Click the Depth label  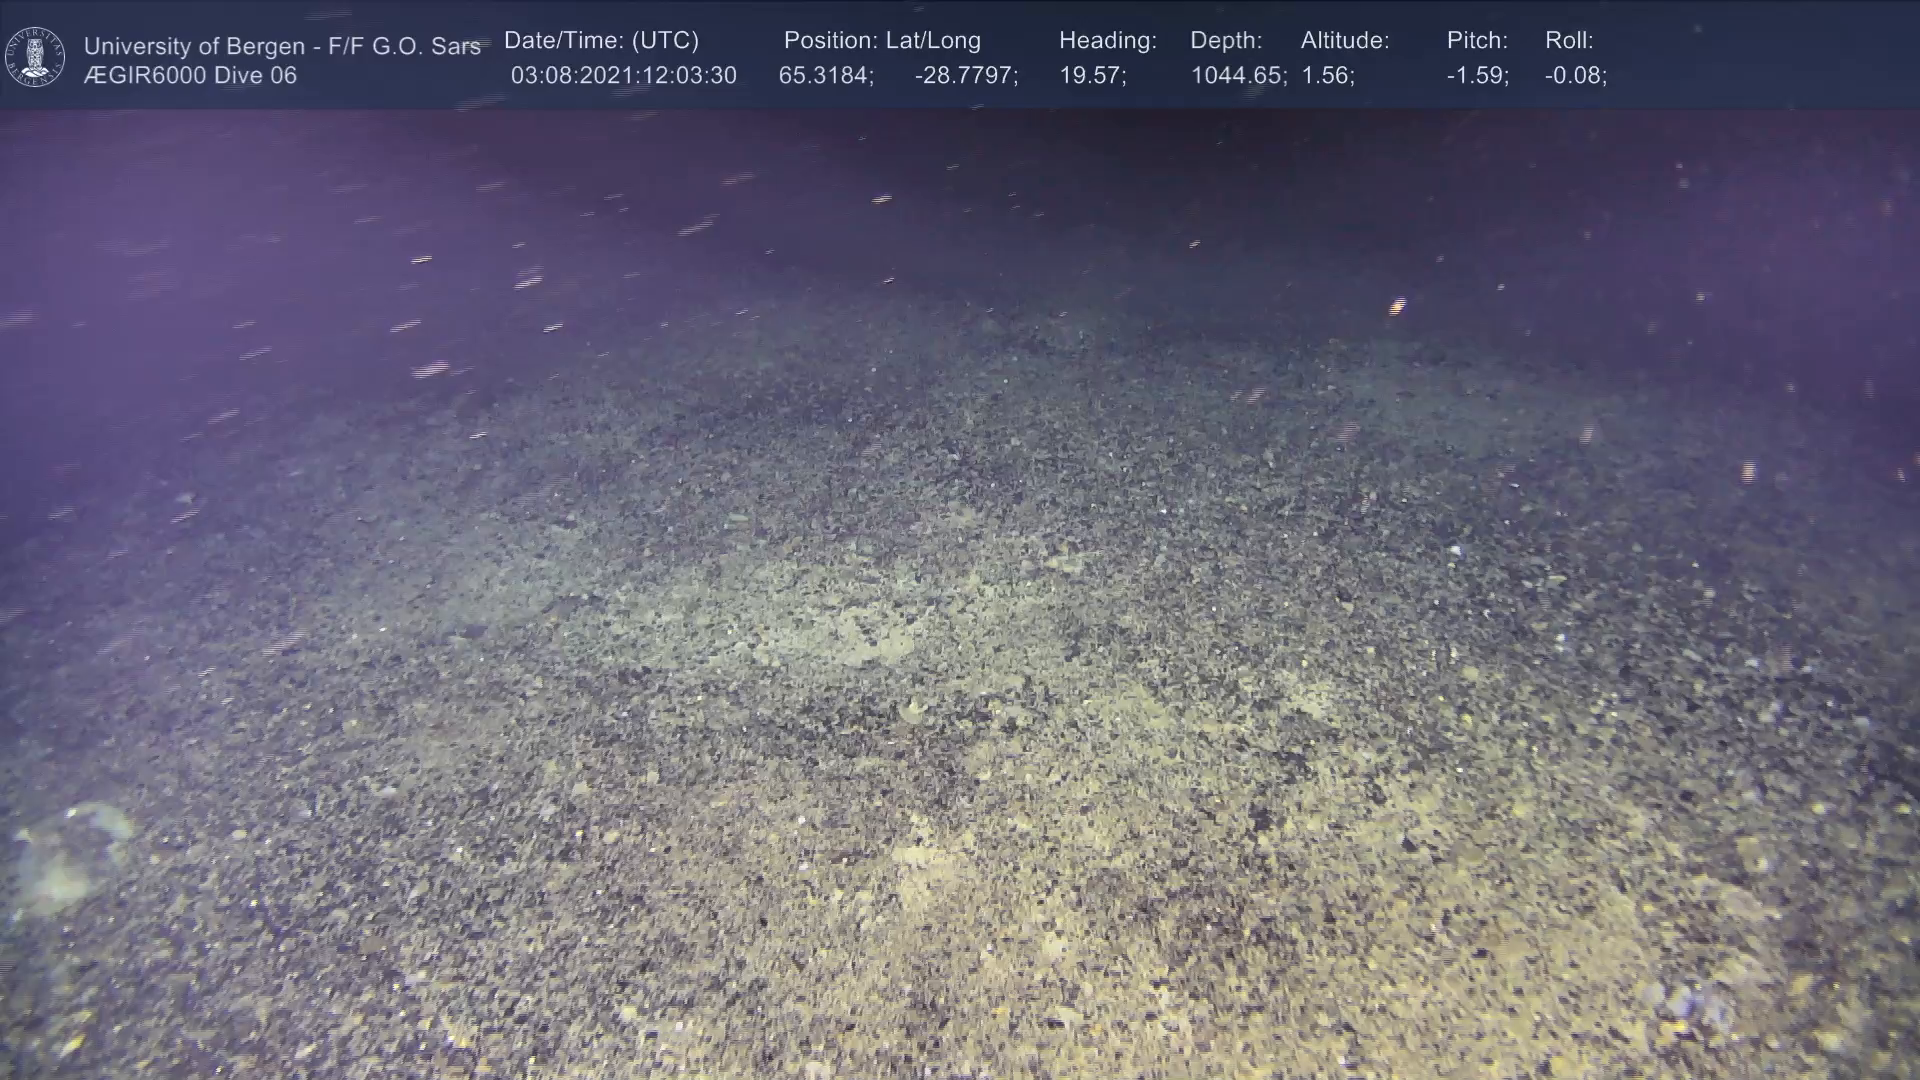pyautogui.click(x=1226, y=41)
